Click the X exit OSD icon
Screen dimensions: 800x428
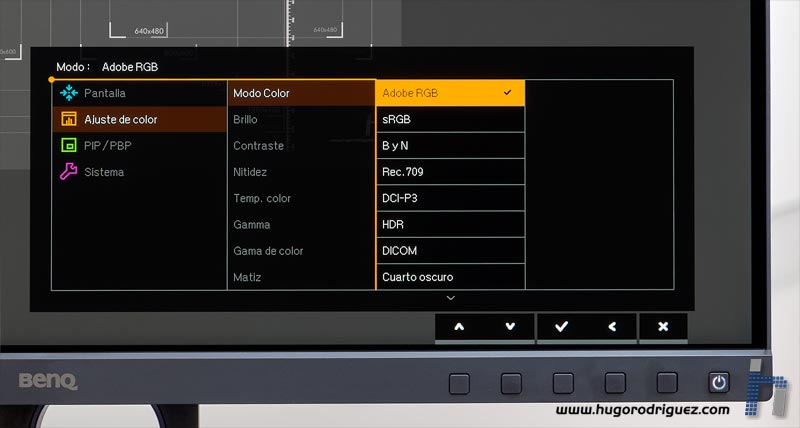tap(663, 326)
